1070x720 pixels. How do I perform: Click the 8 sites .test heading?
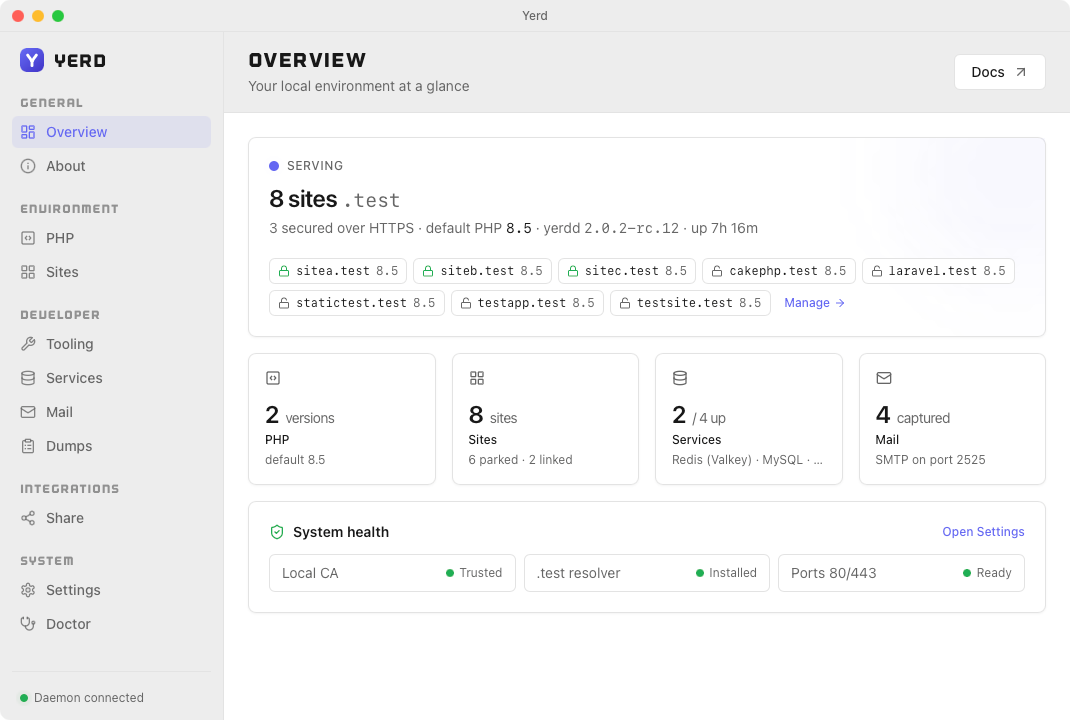[334, 199]
